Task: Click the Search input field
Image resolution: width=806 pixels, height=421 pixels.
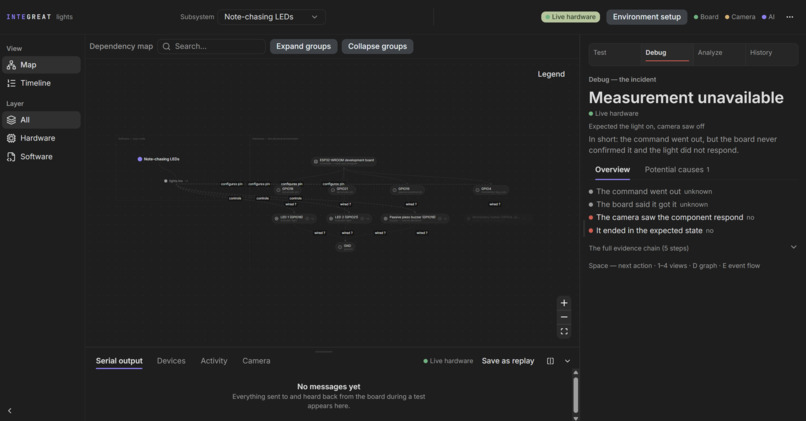Action: (x=211, y=46)
